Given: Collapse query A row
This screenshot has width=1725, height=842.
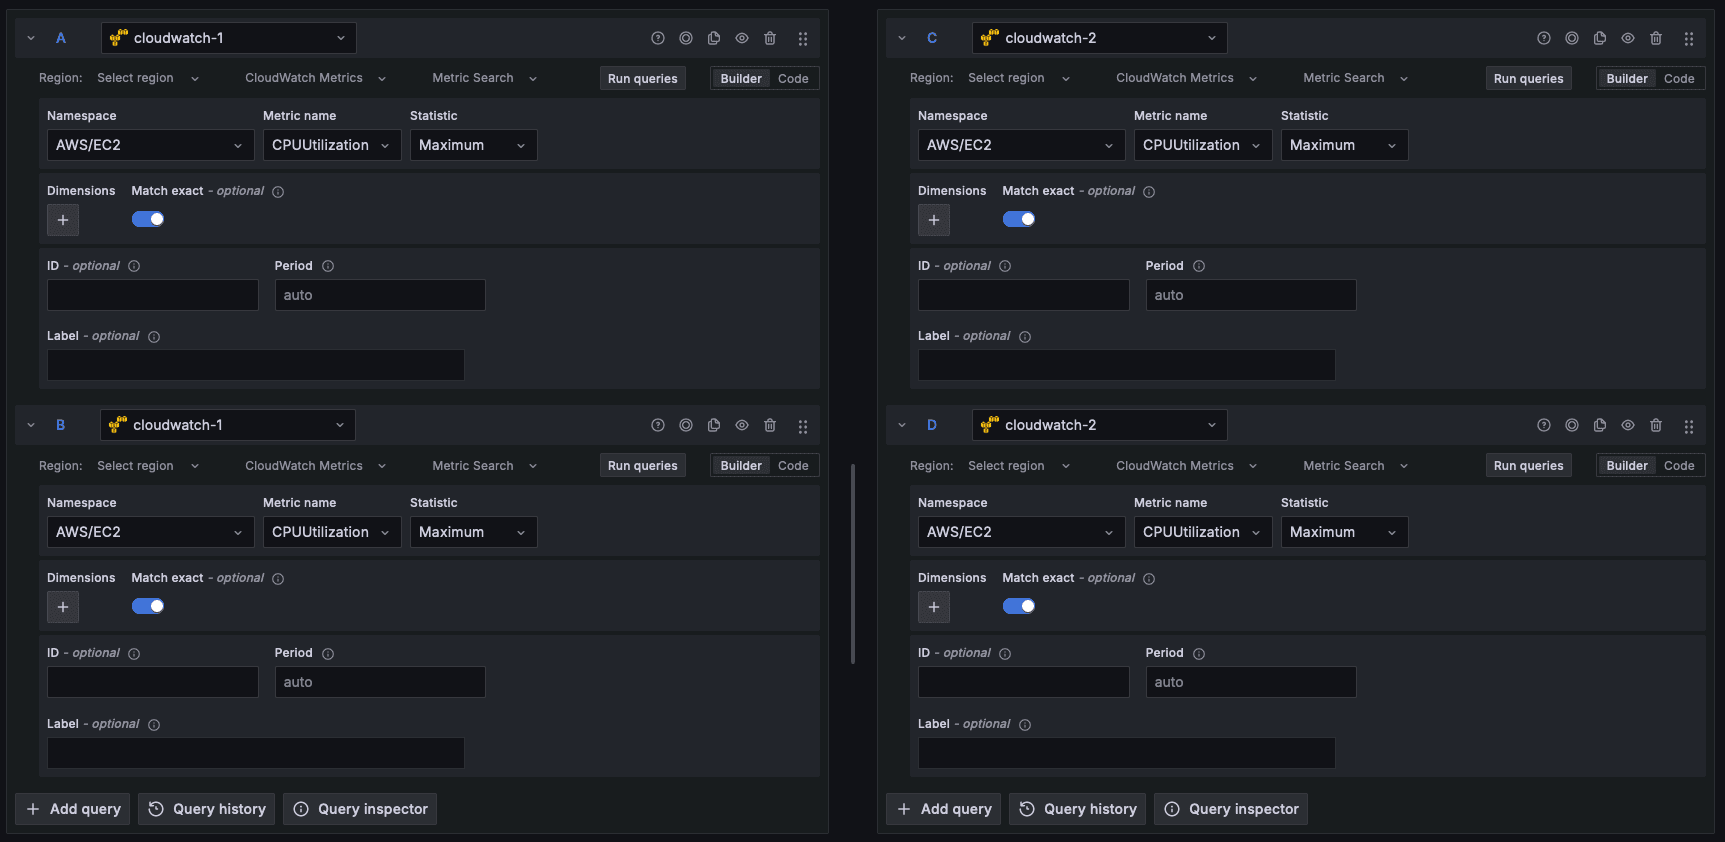Looking at the screenshot, I should coord(31,38).
